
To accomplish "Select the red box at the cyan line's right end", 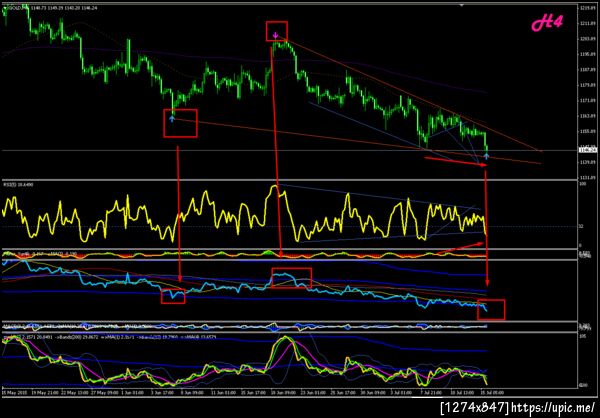I will tap(491, 310).
